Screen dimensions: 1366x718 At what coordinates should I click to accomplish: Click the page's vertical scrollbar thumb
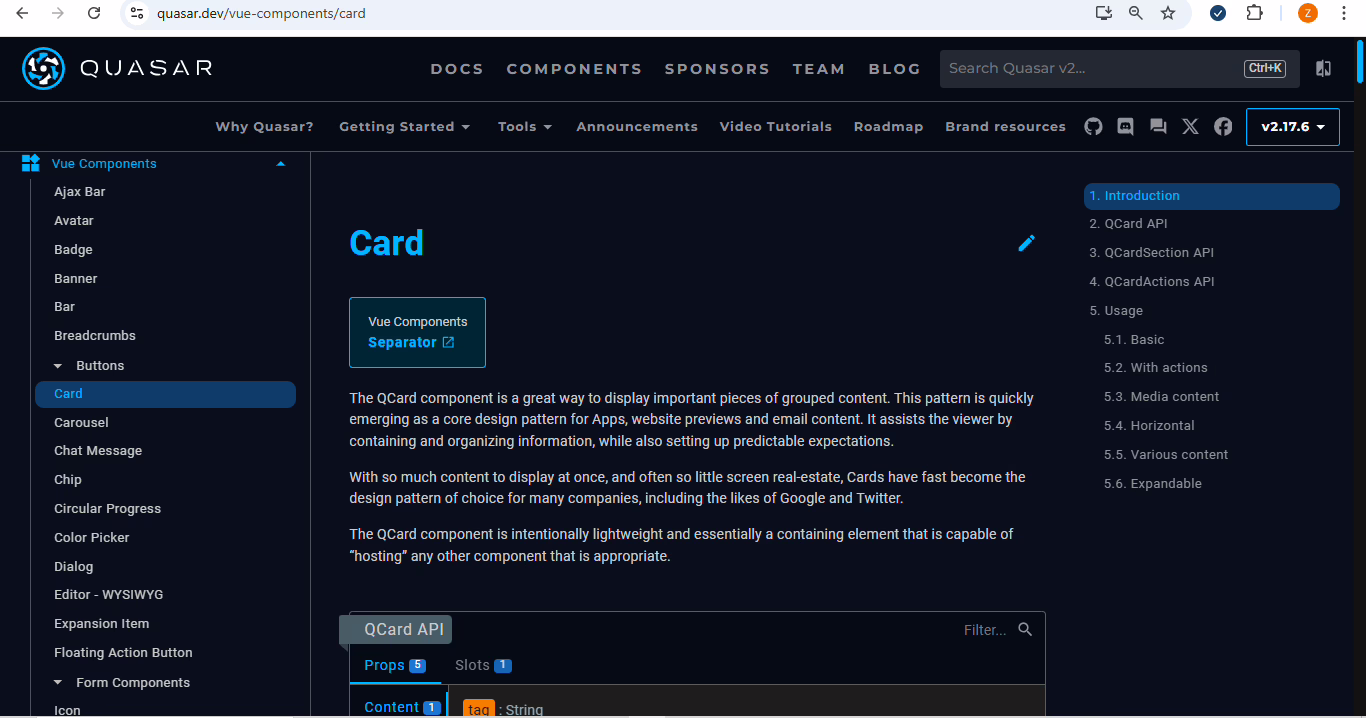1360,60
